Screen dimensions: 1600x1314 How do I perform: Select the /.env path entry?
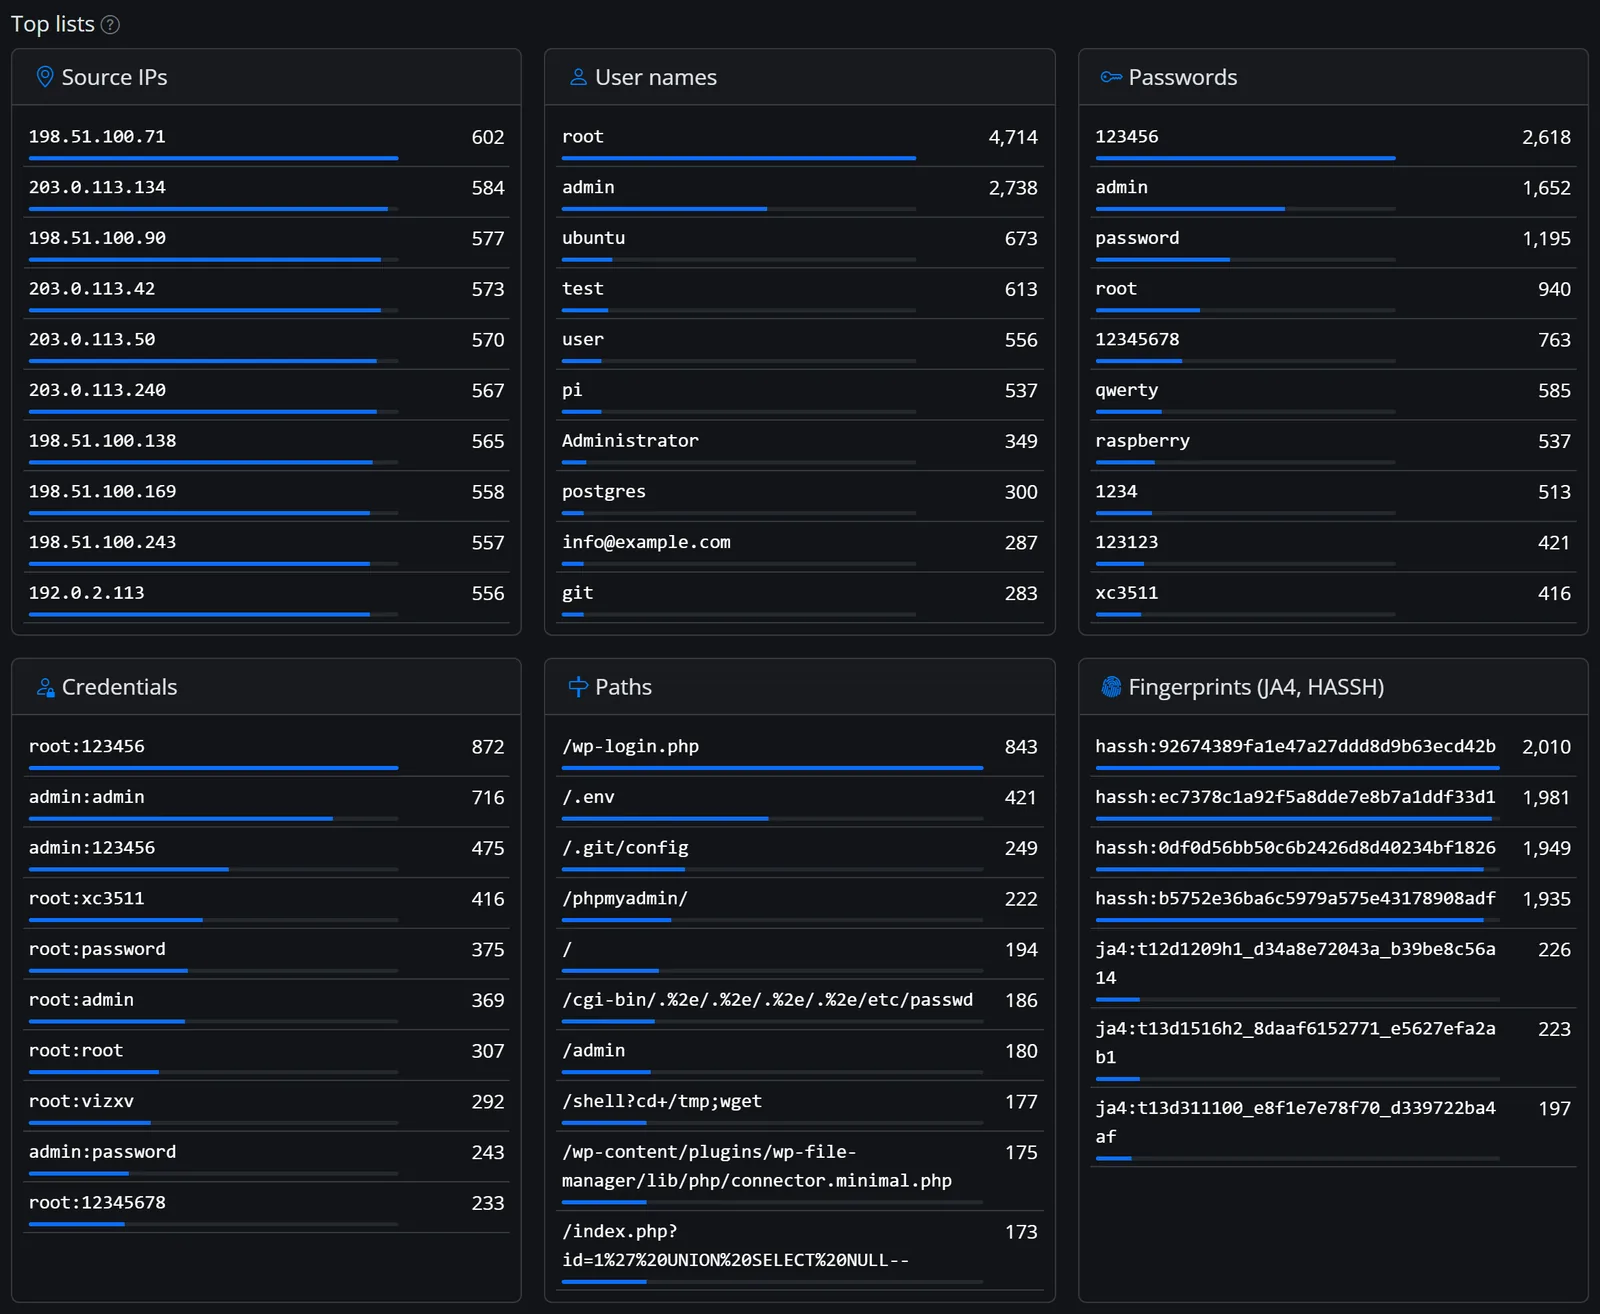pos(799,802)
